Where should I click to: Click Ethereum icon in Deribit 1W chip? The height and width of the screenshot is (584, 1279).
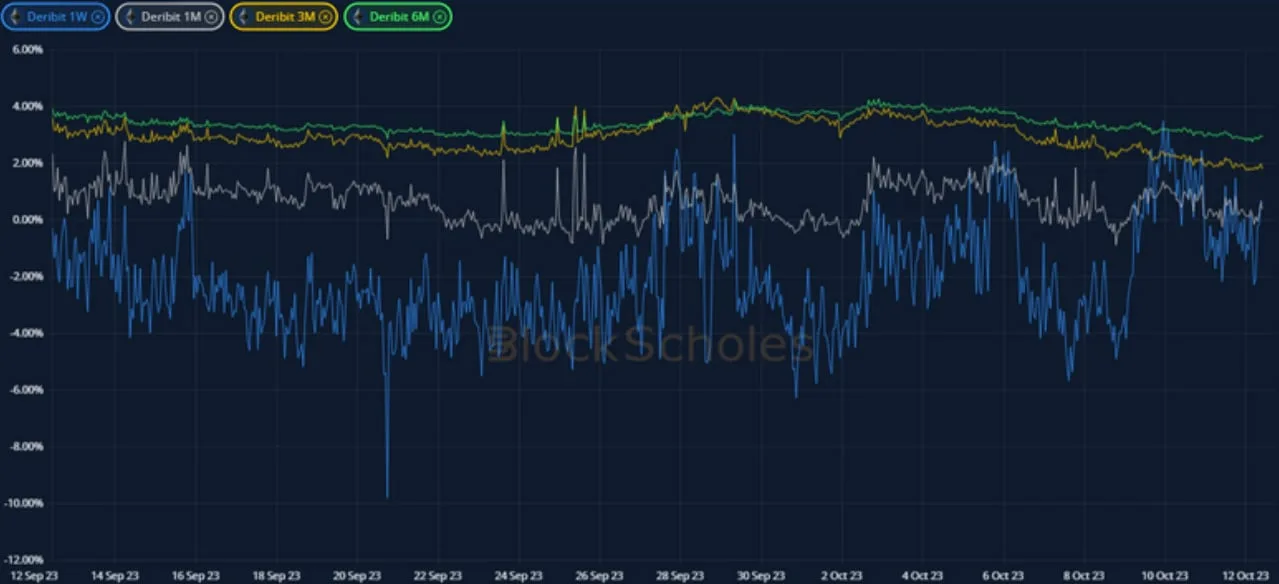(x=15, y=17)
